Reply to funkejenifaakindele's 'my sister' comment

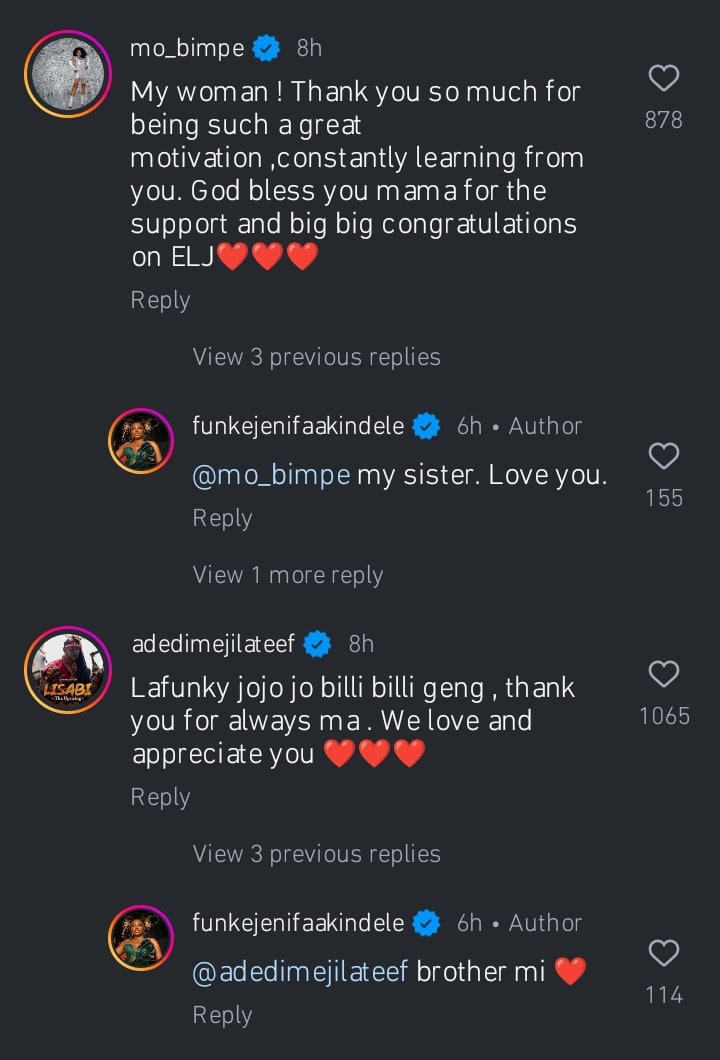(x=222, y=518)
